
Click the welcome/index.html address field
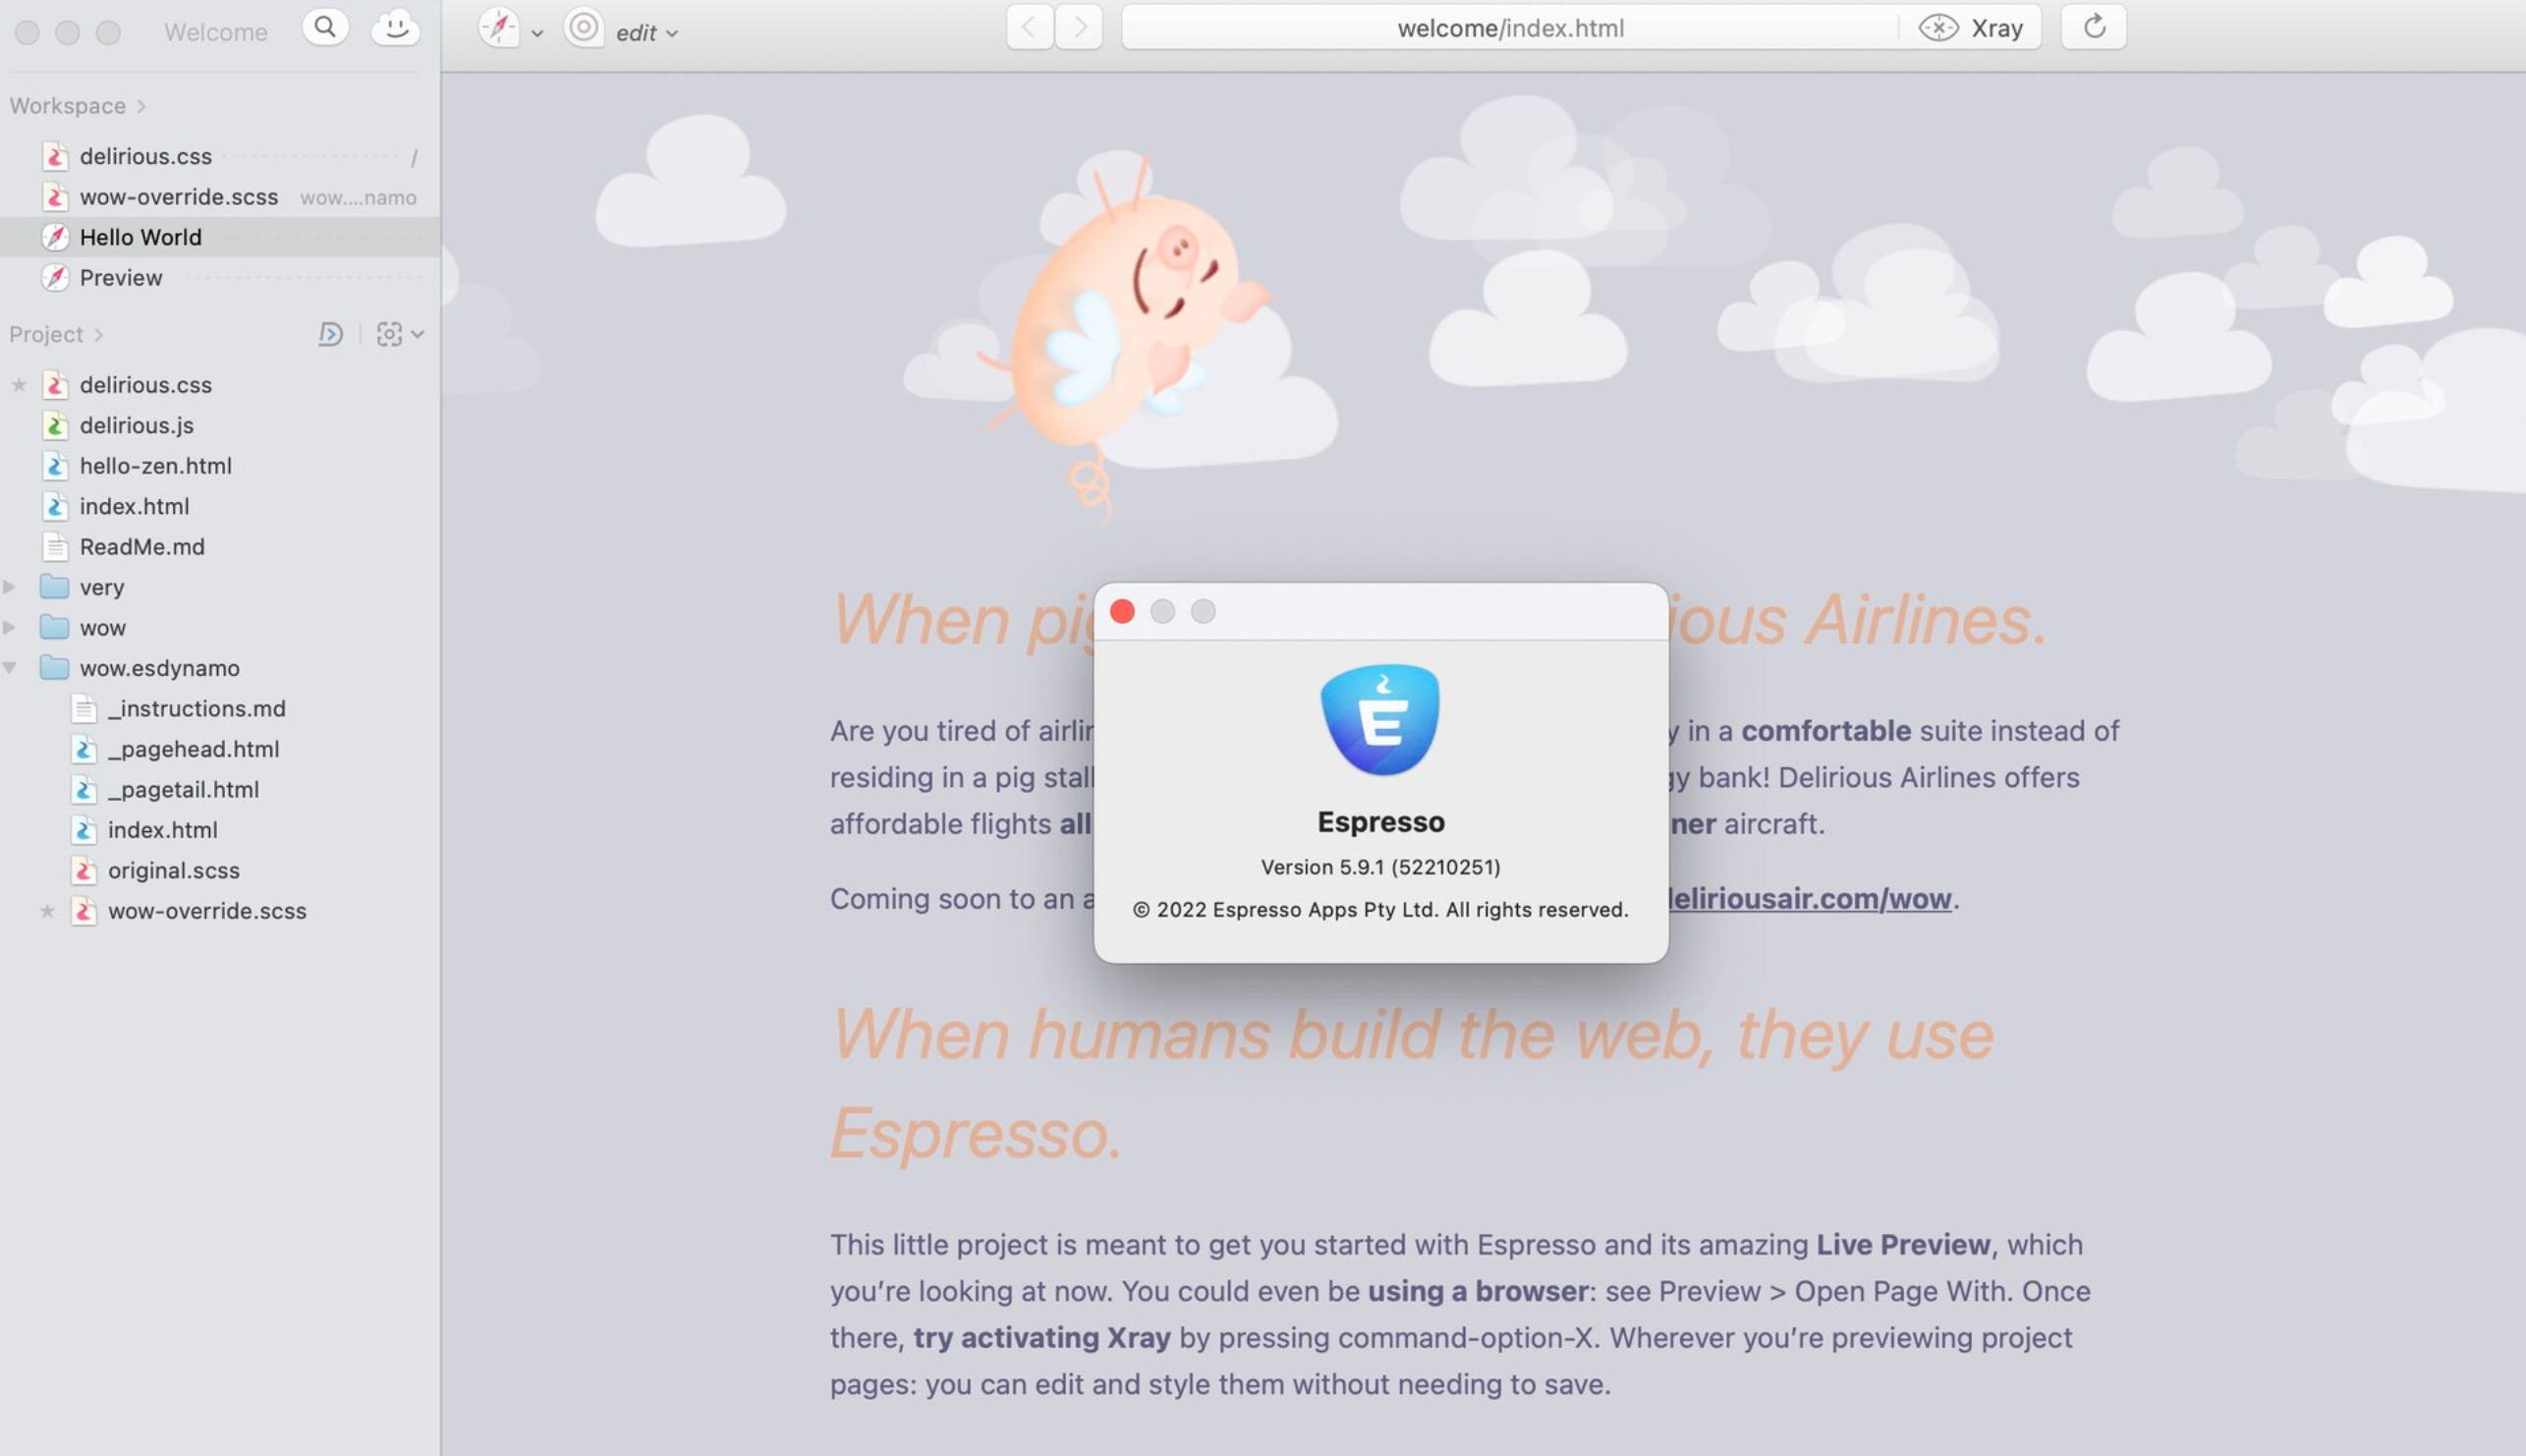tap(1510, 28)
